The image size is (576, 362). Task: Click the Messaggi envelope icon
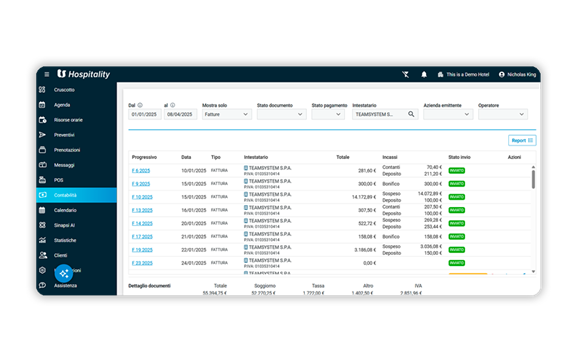click(x=43, y=165)
